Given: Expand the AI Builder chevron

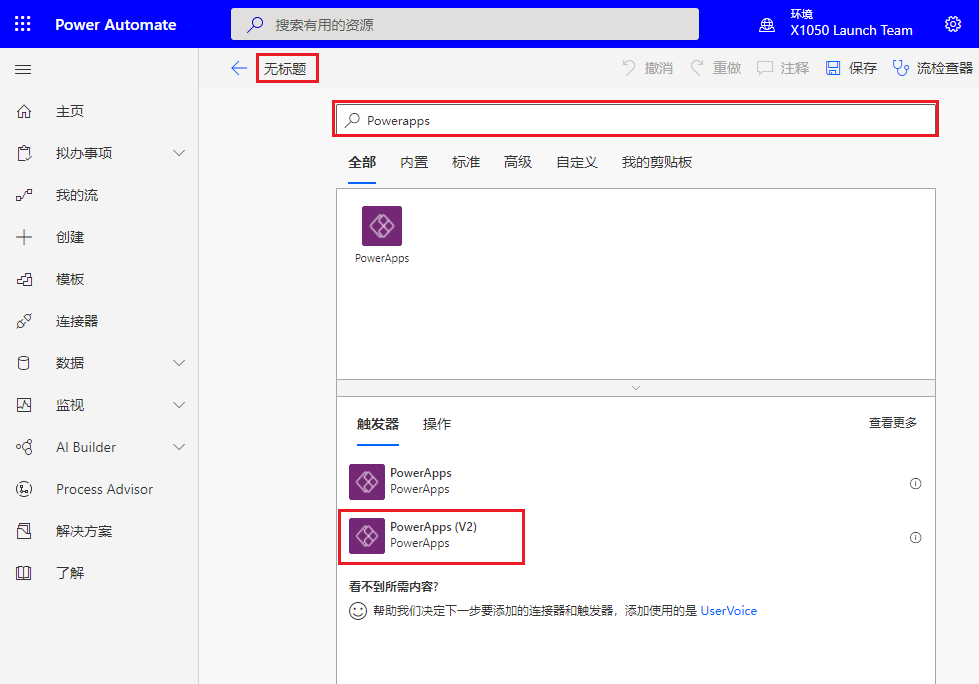Looking at the screenshot, I should pos(179,447).
